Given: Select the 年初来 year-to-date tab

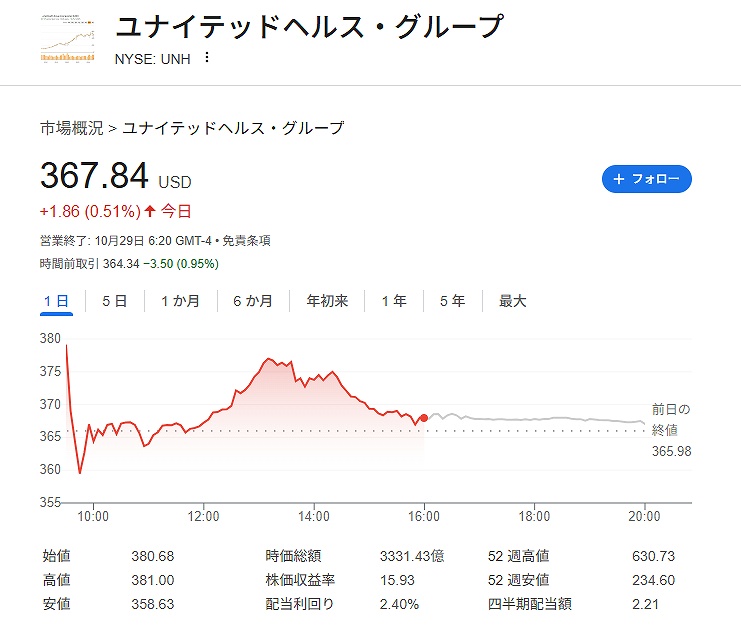Looking at the screenshot, I should click(x=327, y=301).
